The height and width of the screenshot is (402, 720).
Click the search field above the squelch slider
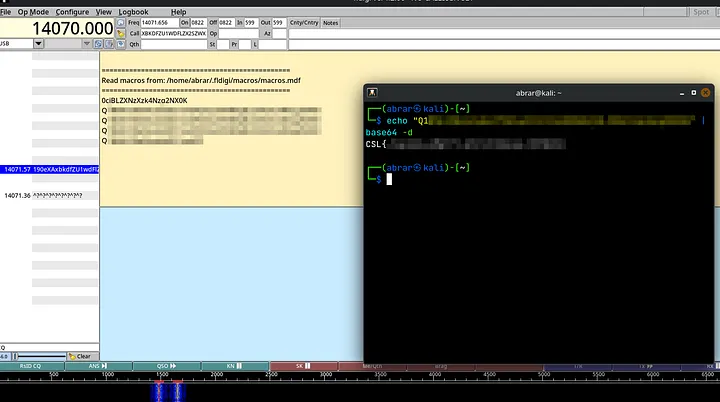click(x=50, y=348)
